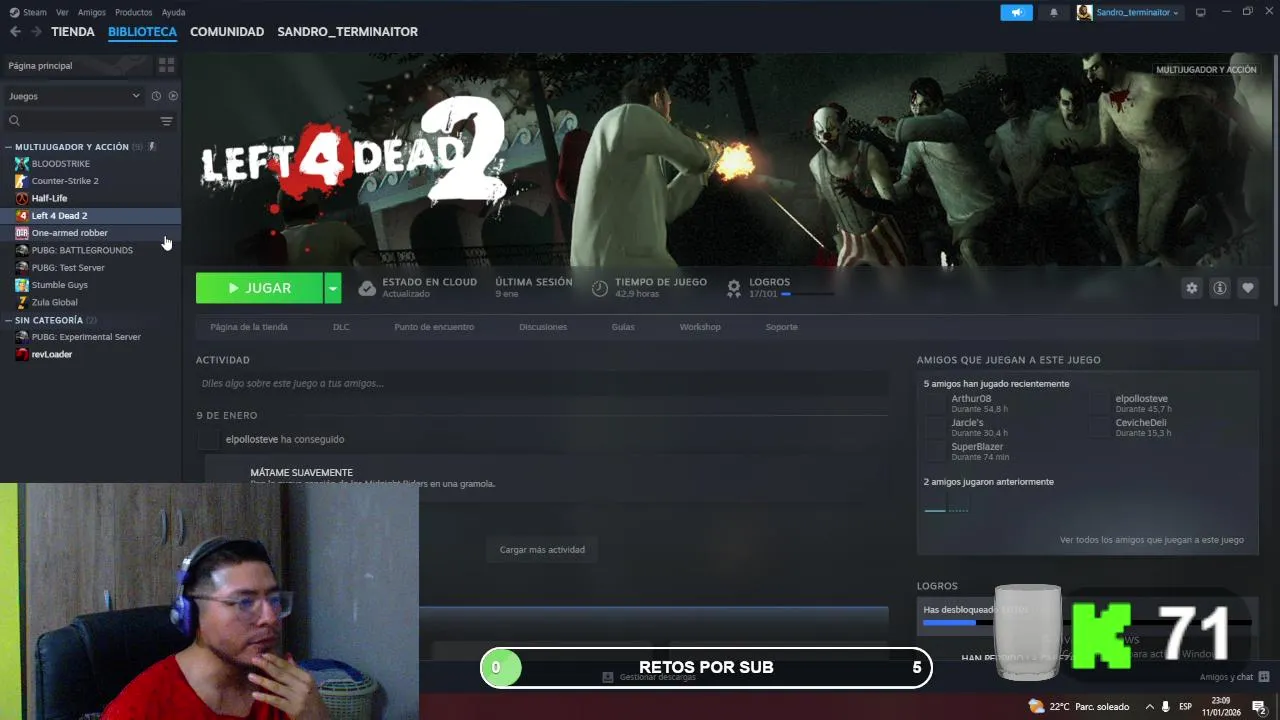Open the JUGAR button dropdown arrow

coord(333,288)
